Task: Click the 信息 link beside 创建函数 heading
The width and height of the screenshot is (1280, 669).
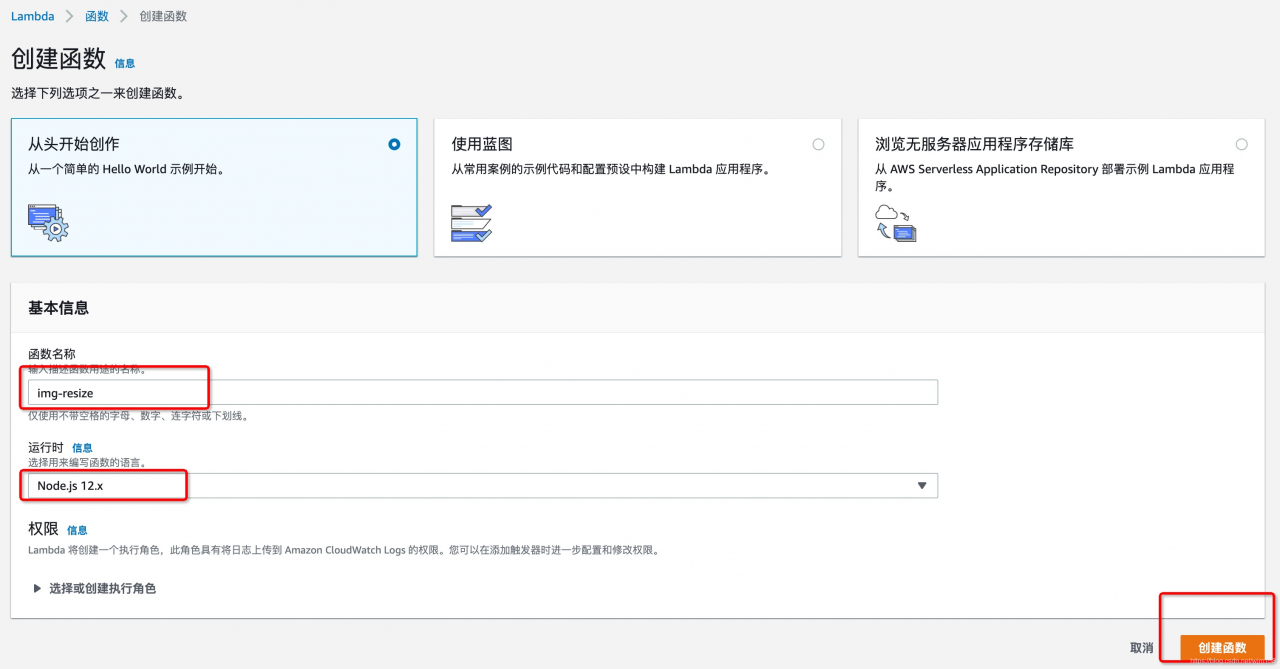Action: [x=125, y=63]
